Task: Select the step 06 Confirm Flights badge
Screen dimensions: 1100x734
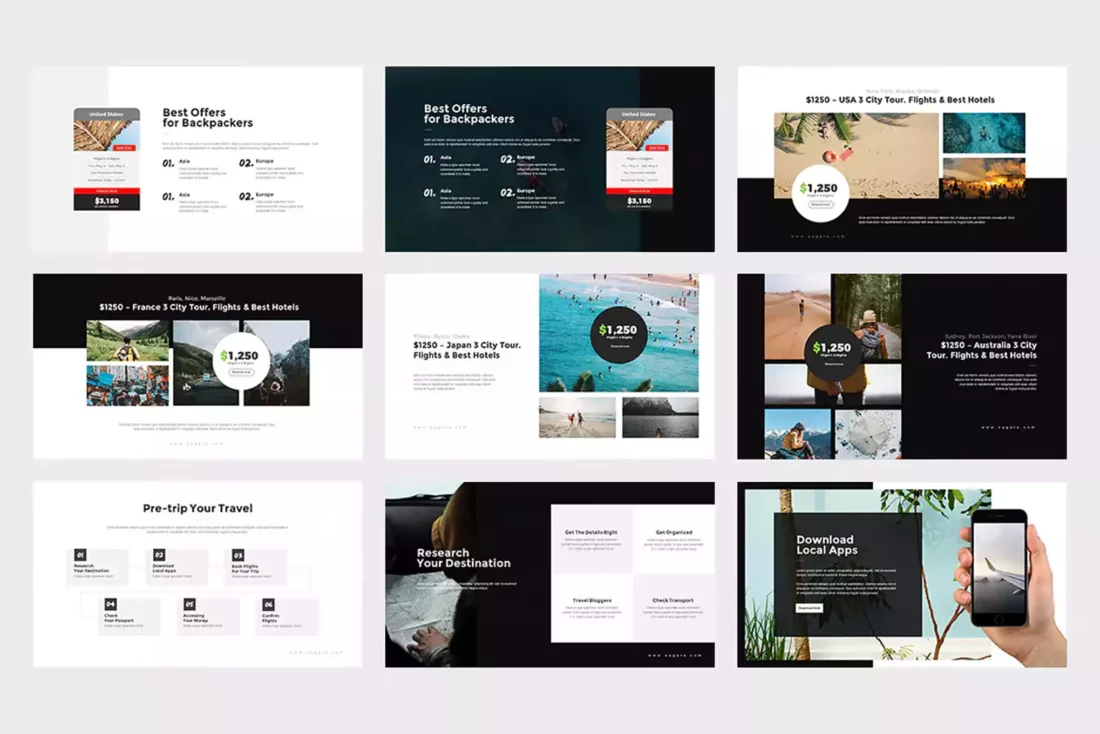Action: click(x=268, y=604)
